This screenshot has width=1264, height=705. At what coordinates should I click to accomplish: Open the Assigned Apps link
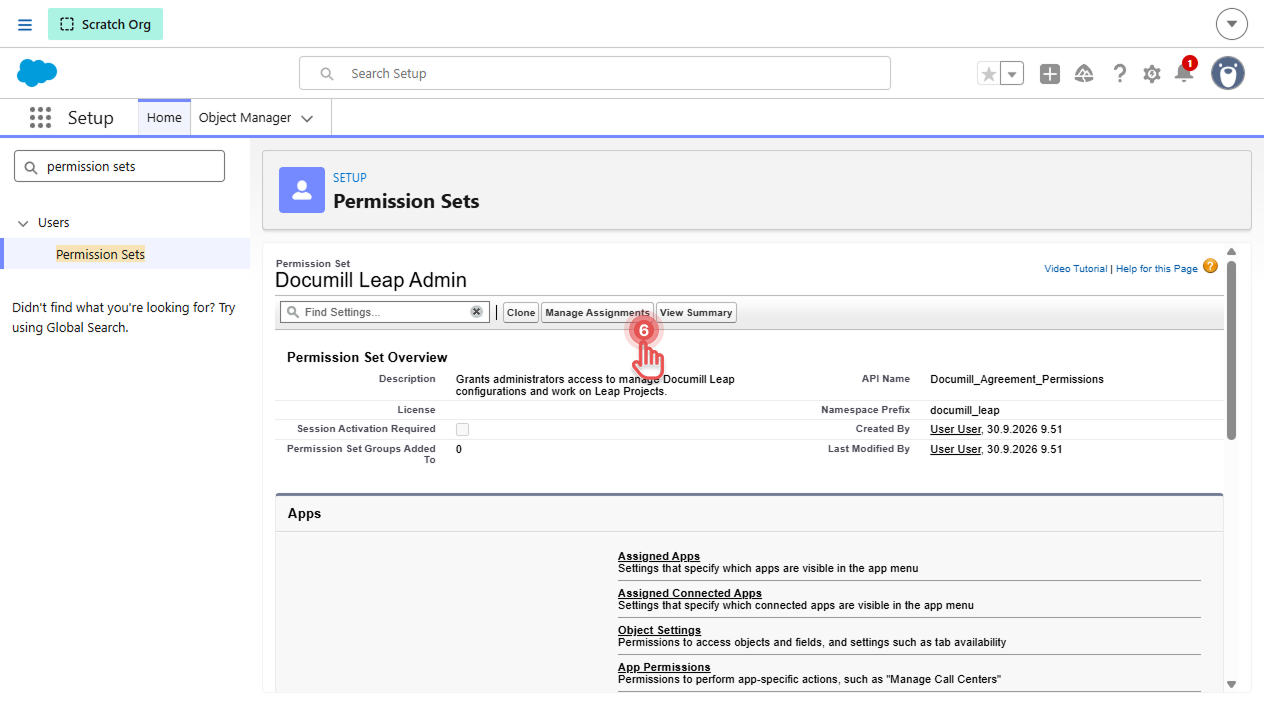[659, 556]
